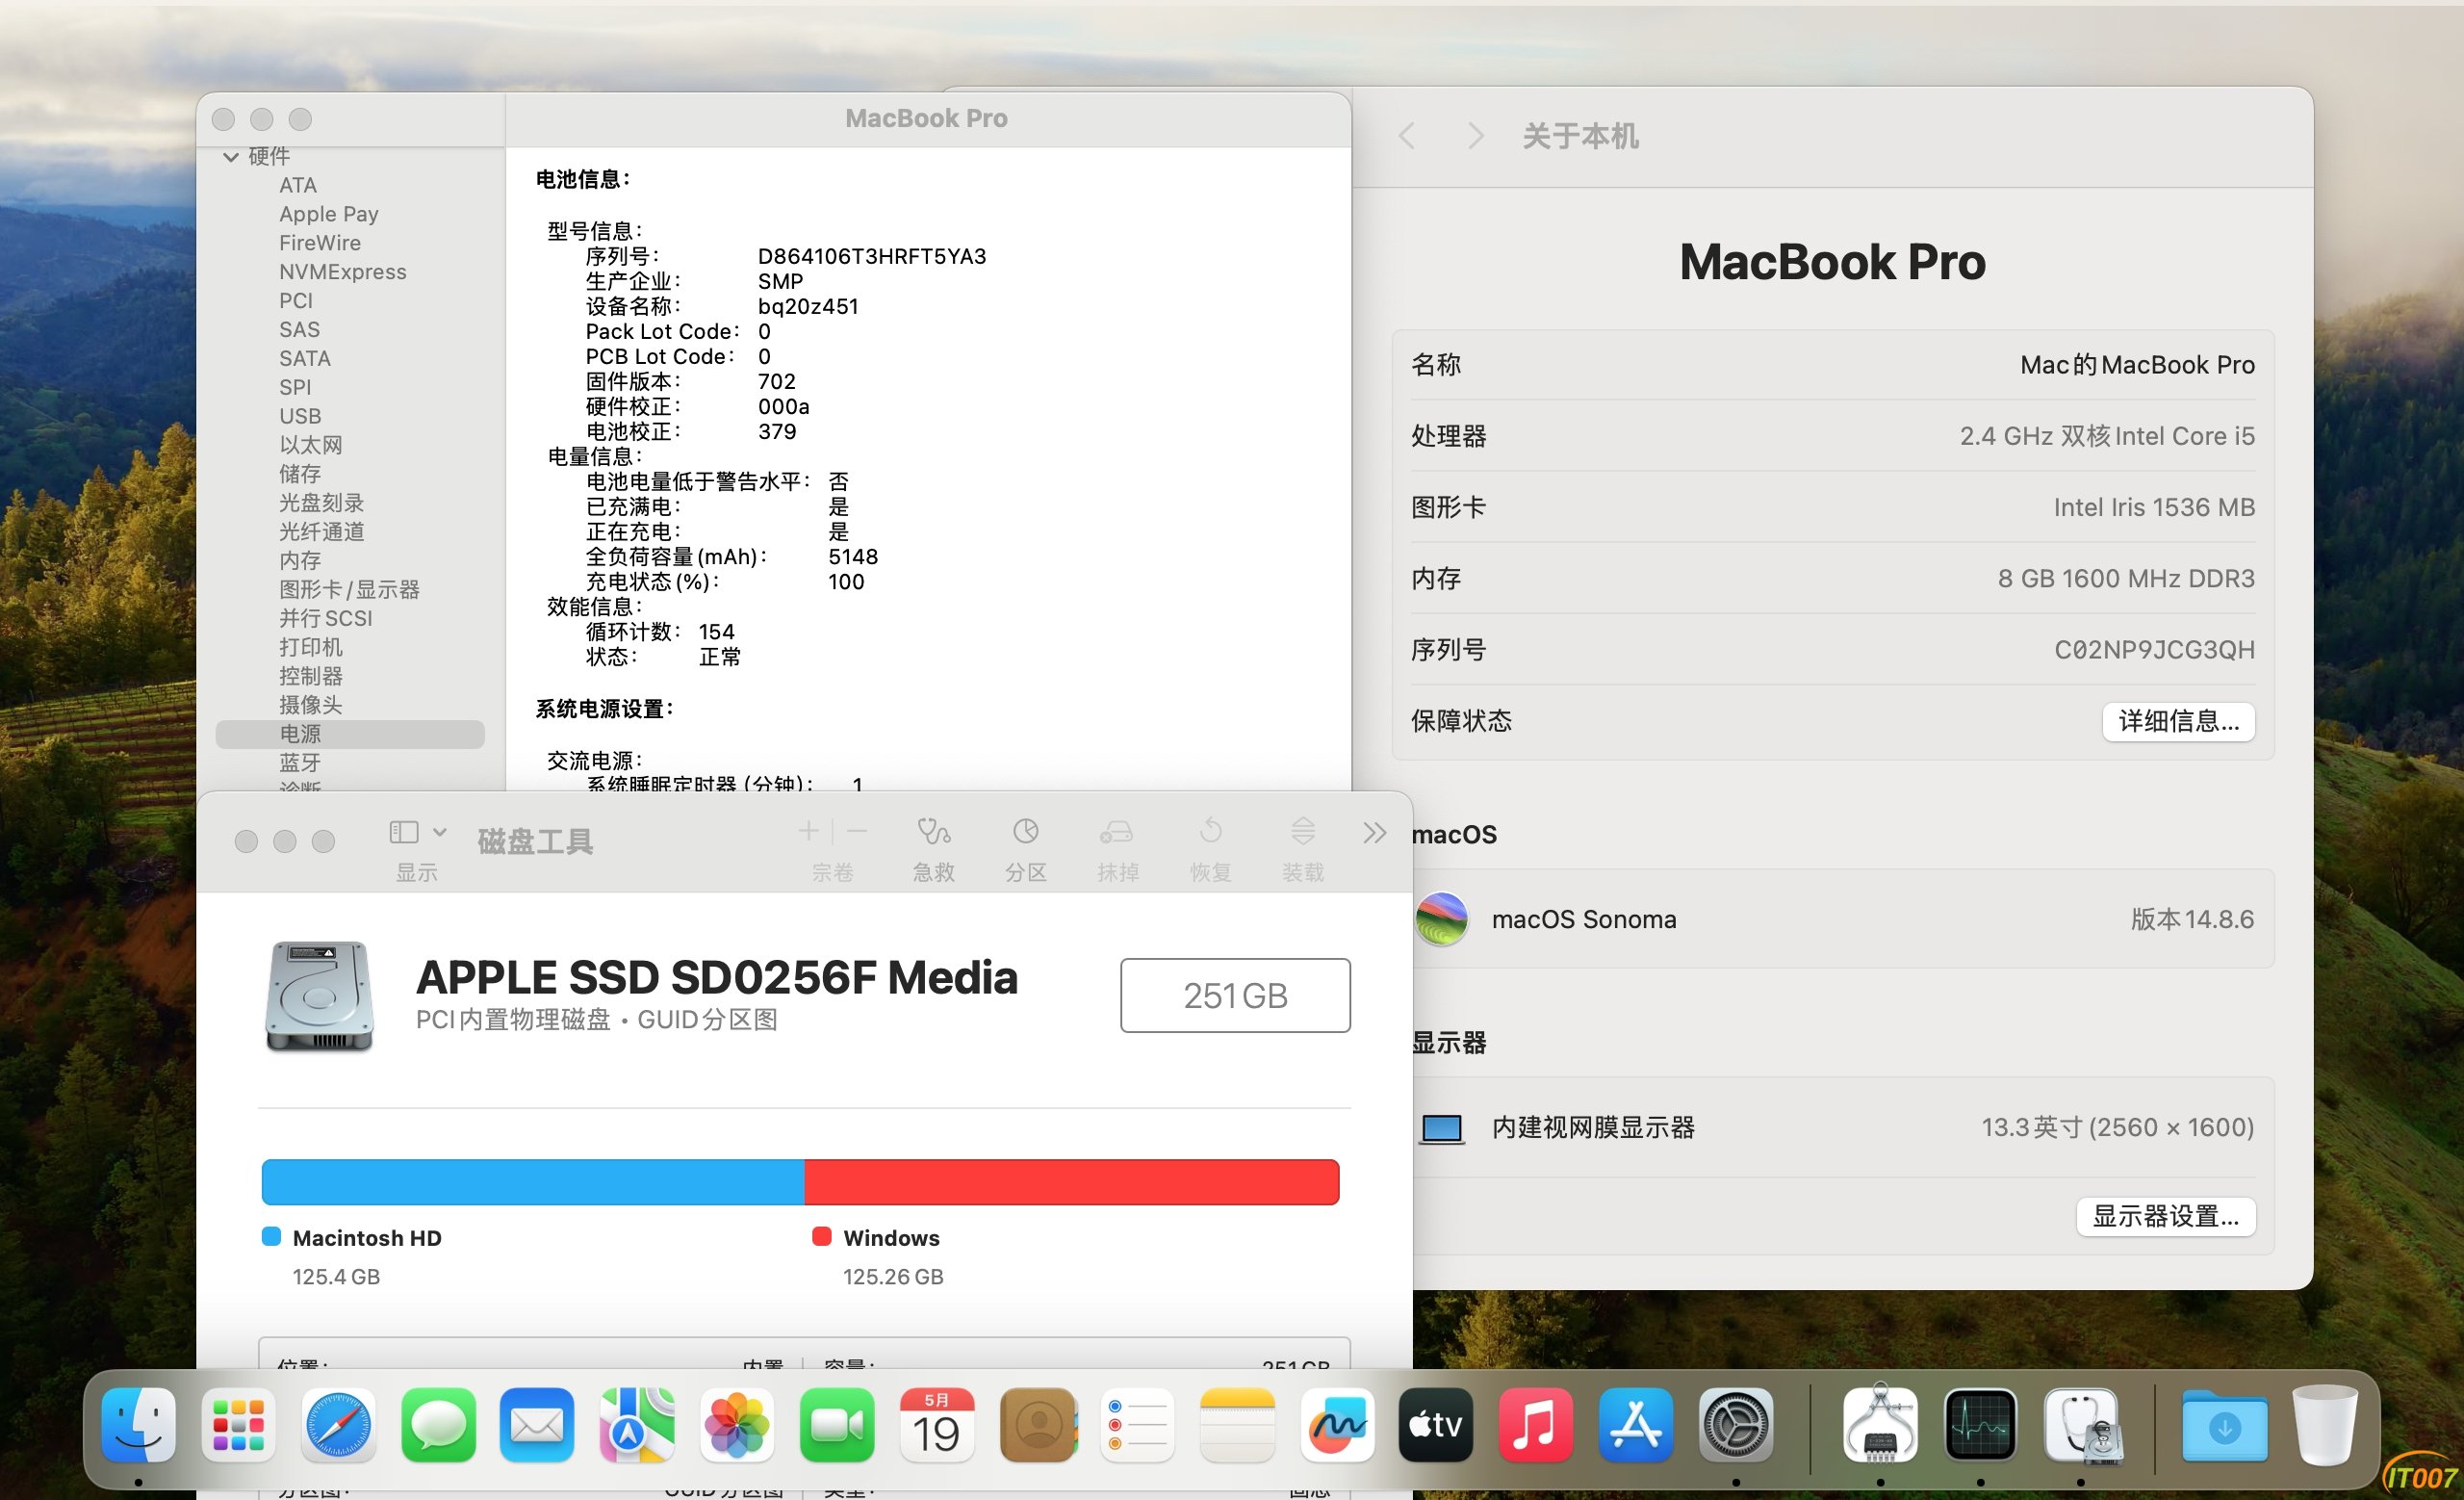
Task: Open Disk Utility icon in Dock
Action: click(2082, 1426)
